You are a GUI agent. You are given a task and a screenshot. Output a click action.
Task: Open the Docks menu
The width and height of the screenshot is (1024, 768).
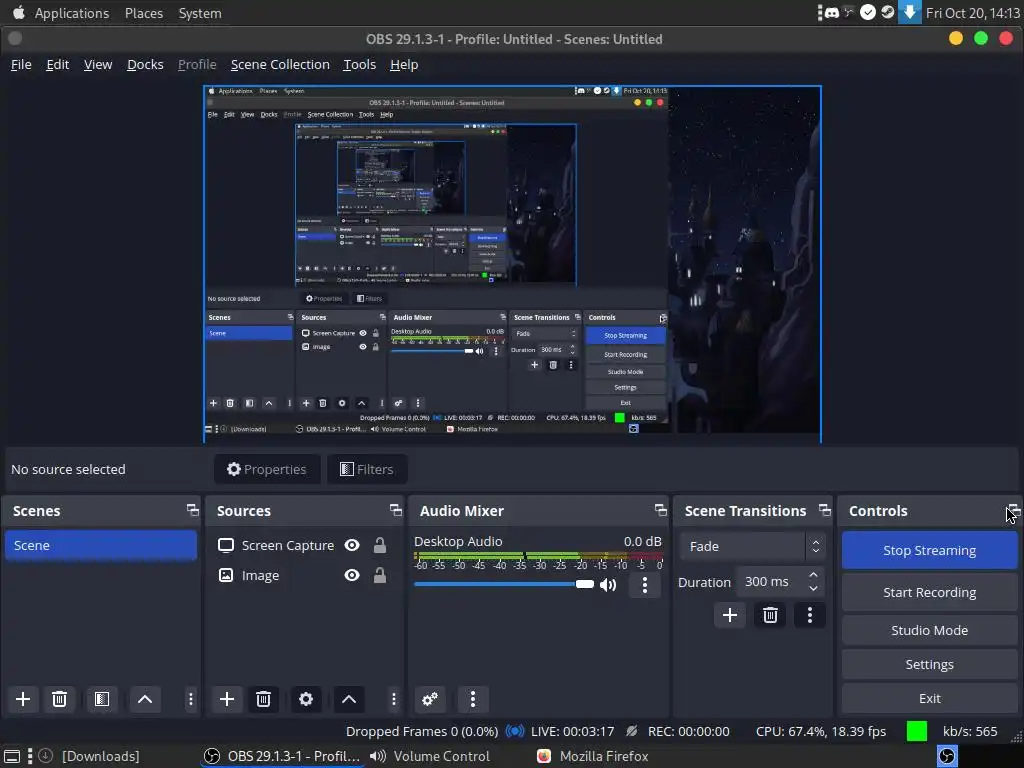tap(145, 65)
